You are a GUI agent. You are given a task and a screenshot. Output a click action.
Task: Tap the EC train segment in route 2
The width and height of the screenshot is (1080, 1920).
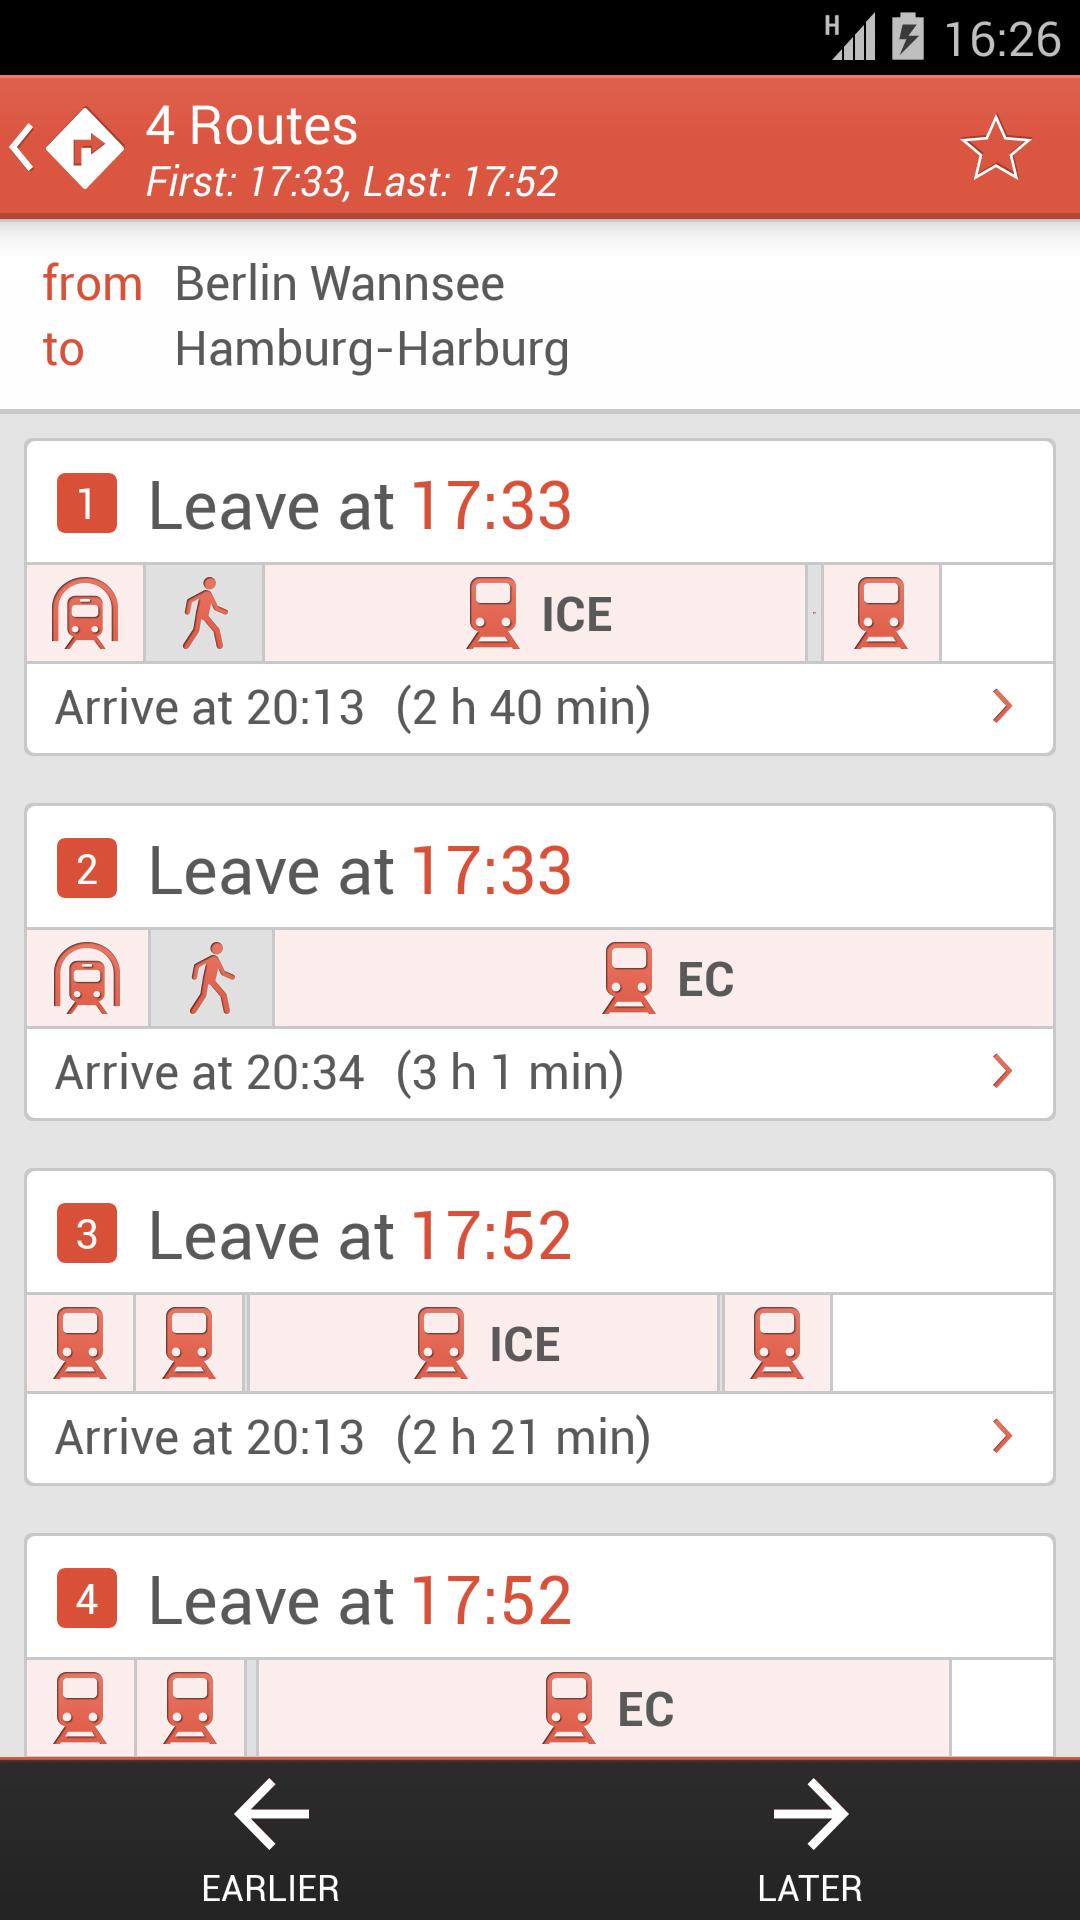pyautogui.click(x=664, y=978)
